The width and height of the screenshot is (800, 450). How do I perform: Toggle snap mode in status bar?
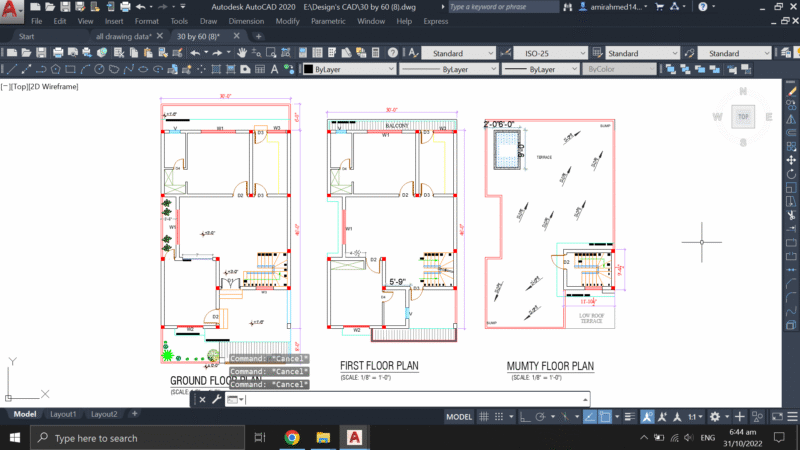pyautogui.click(x=499, y=417)
